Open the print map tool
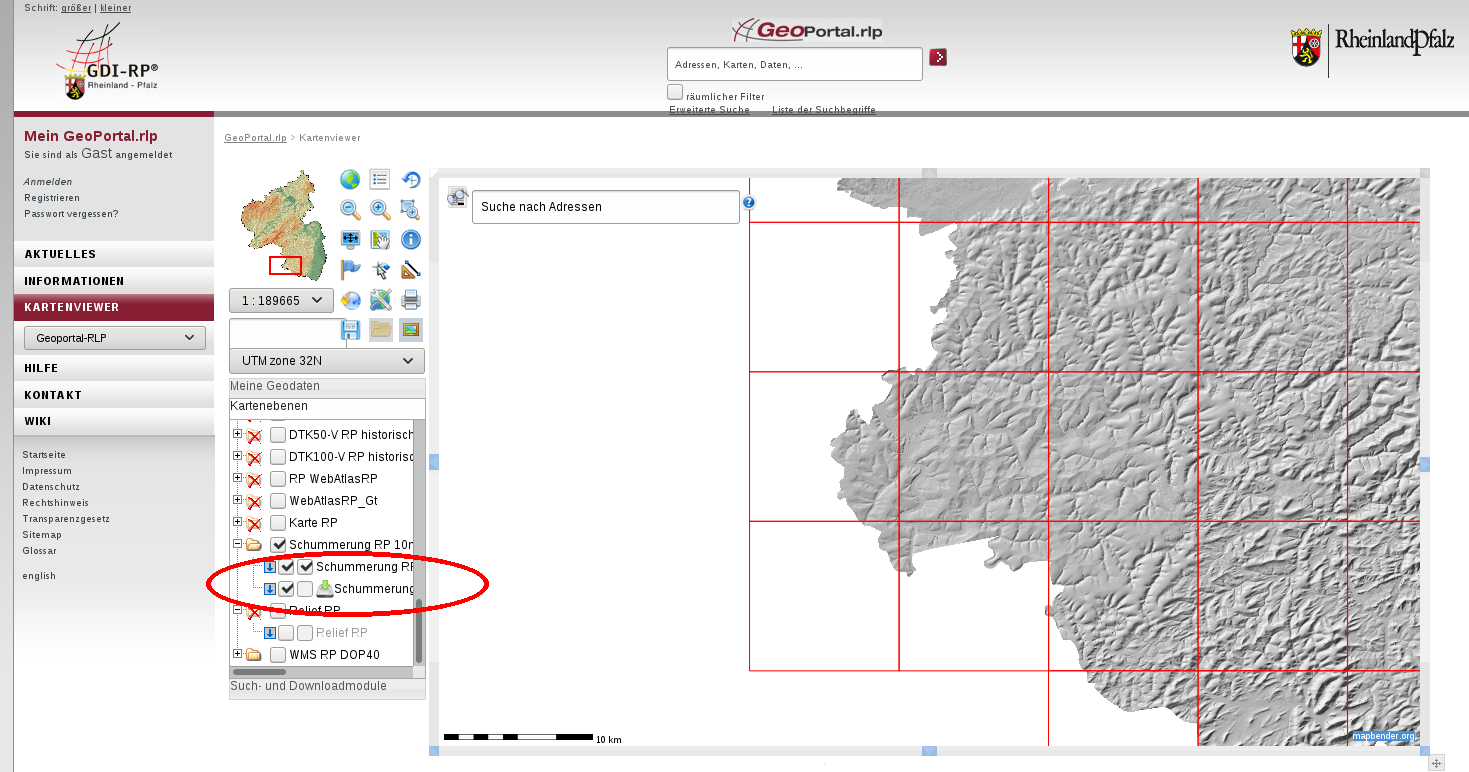Screen dimensions: 1469x772 pyautogui.click(x=410, y=299)
